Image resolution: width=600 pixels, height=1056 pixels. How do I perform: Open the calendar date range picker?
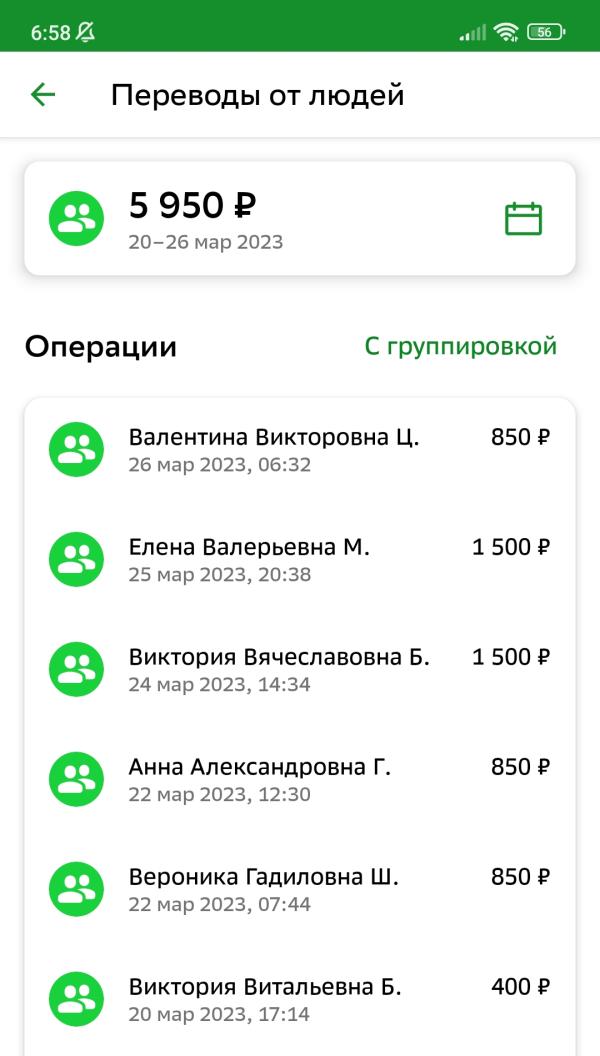pyautogui.click(x=523, y=219)
